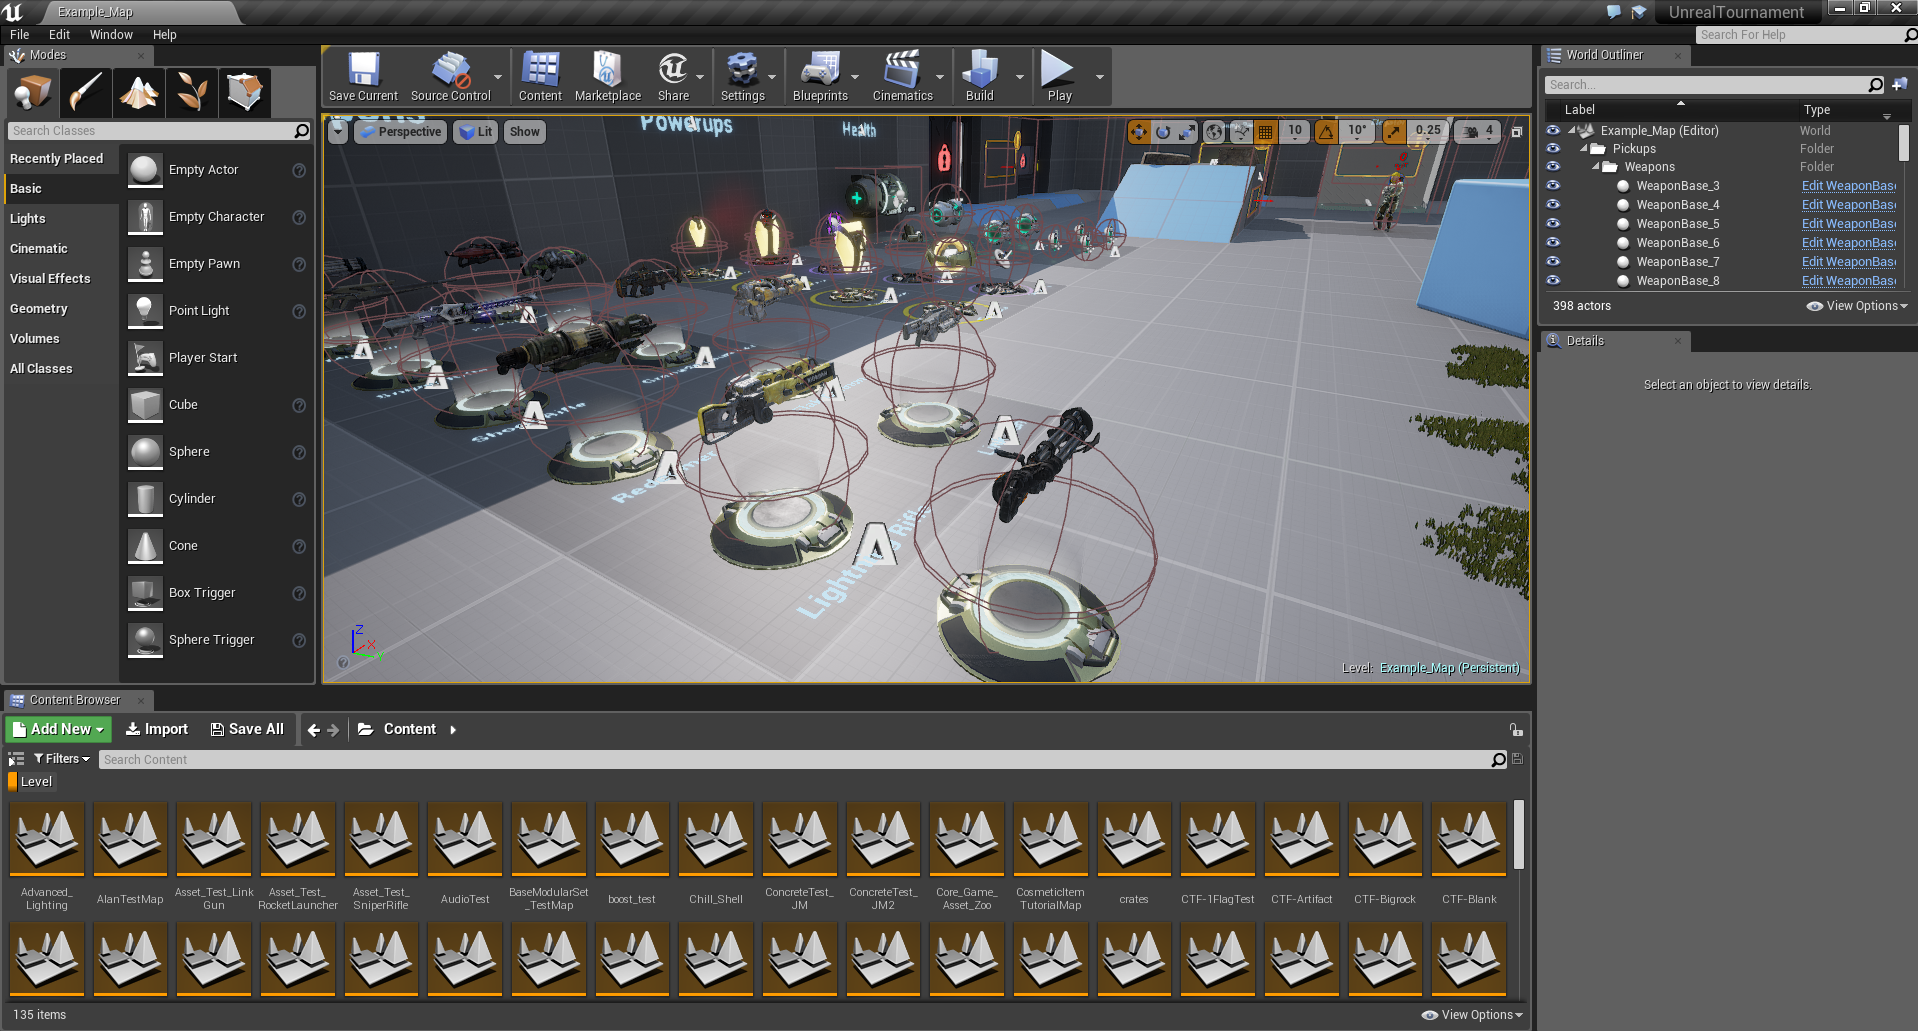Open the Window menu
Viewport: 1918px width, 1031px height.
[x=111, y=34]
